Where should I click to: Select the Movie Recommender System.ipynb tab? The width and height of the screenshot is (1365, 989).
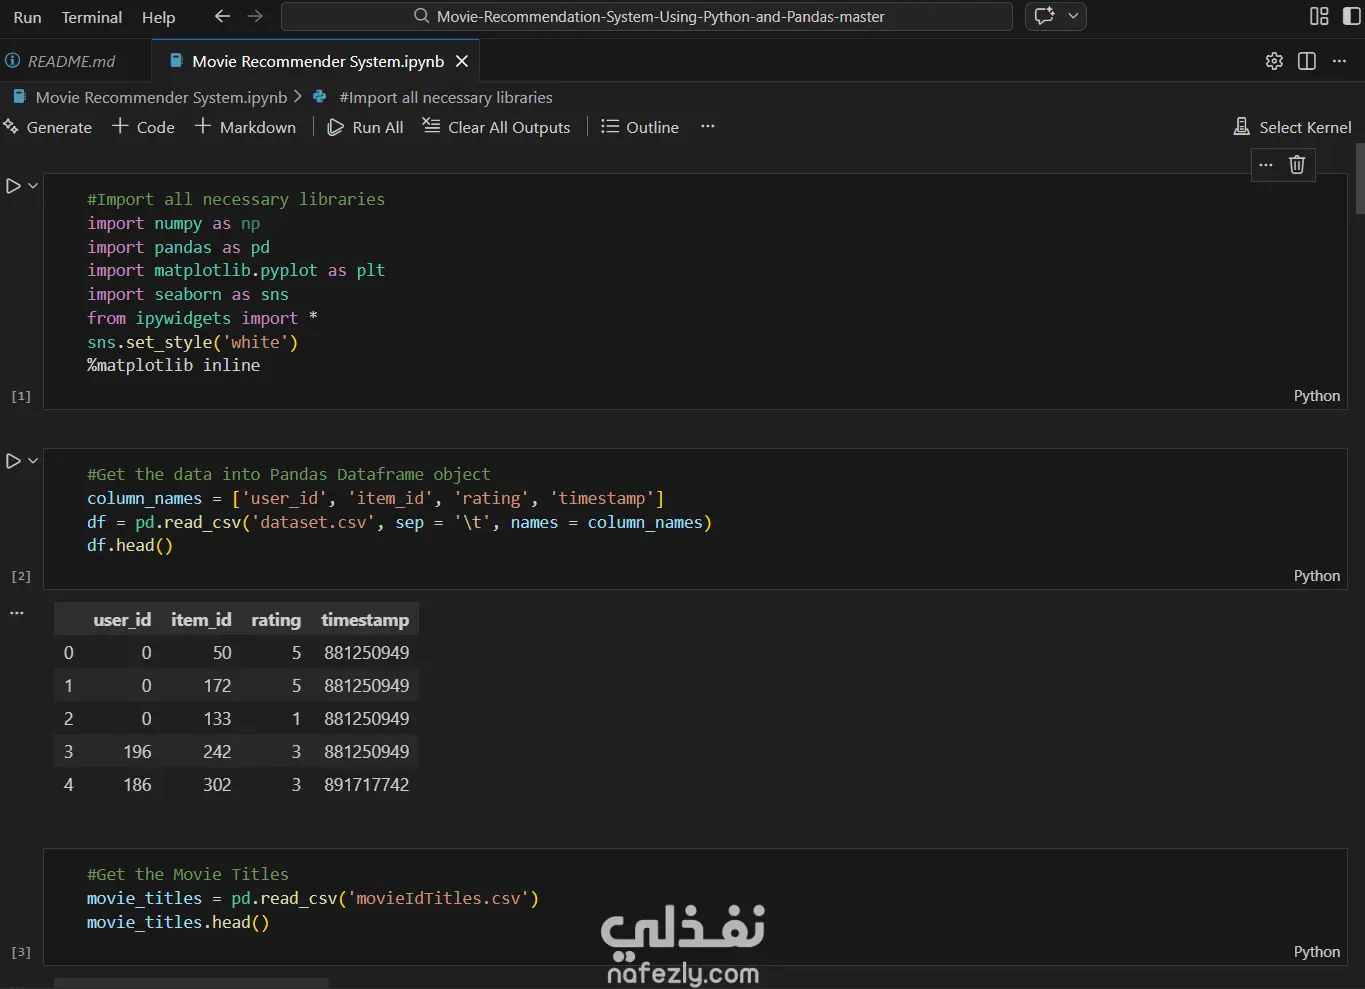[317, 61]
